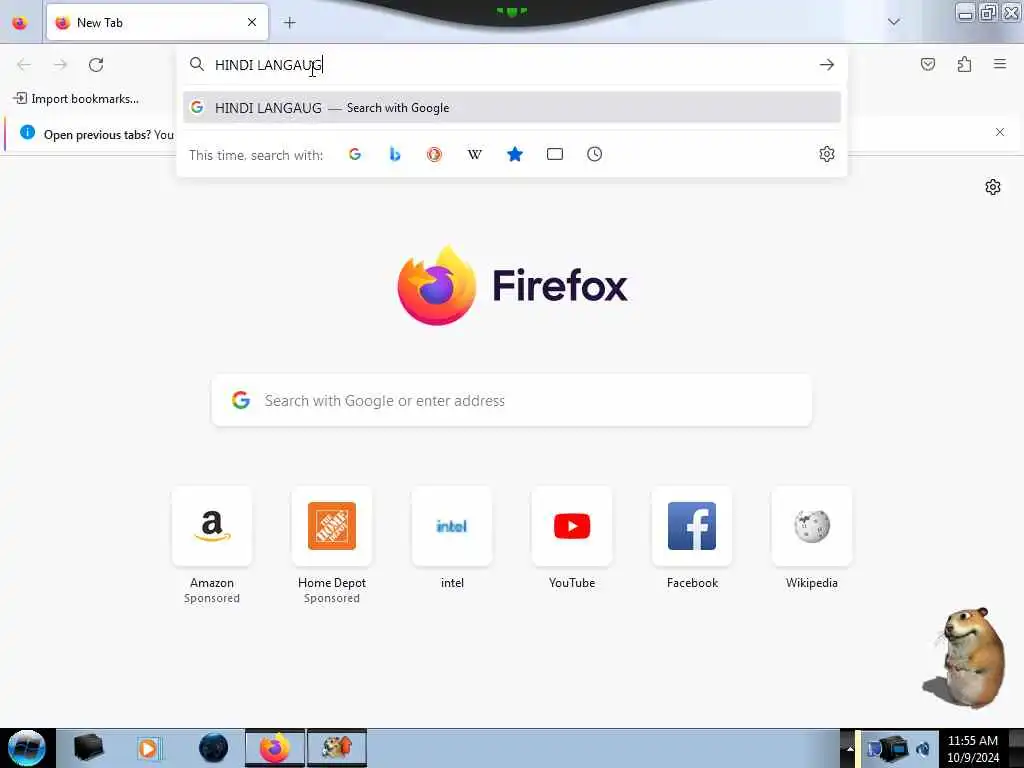Launch the media player taskbar icon
The height and width of the screenshot is (768, 1024).
tap(148, 748)
